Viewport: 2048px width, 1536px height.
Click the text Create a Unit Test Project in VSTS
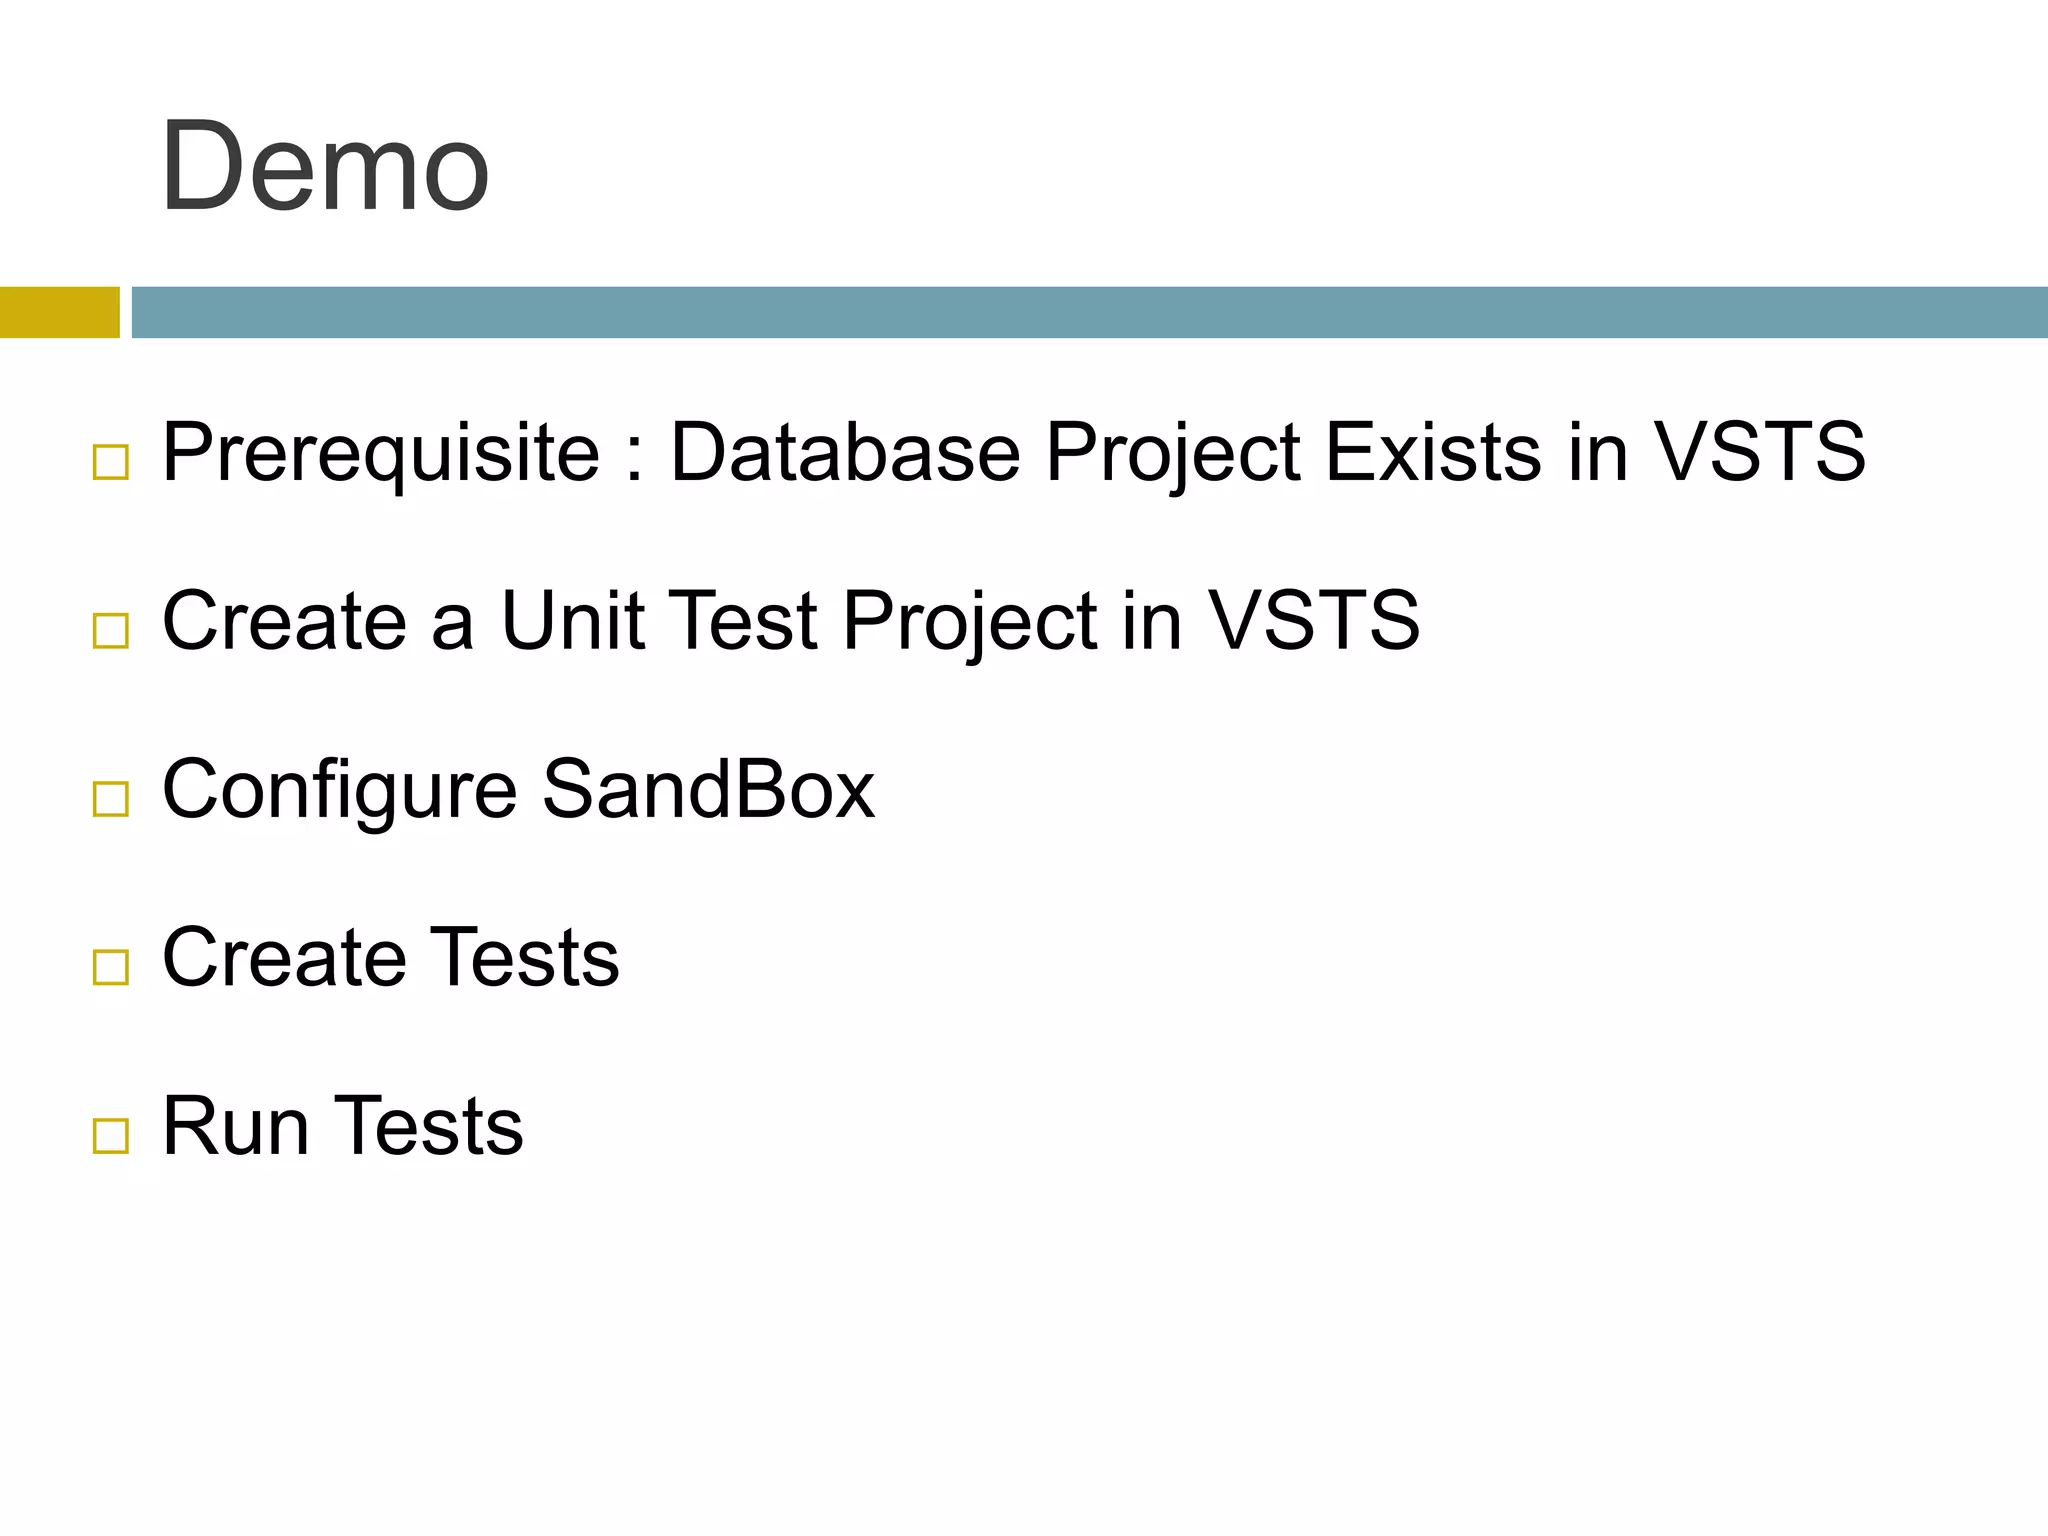[x=790, y=621]
